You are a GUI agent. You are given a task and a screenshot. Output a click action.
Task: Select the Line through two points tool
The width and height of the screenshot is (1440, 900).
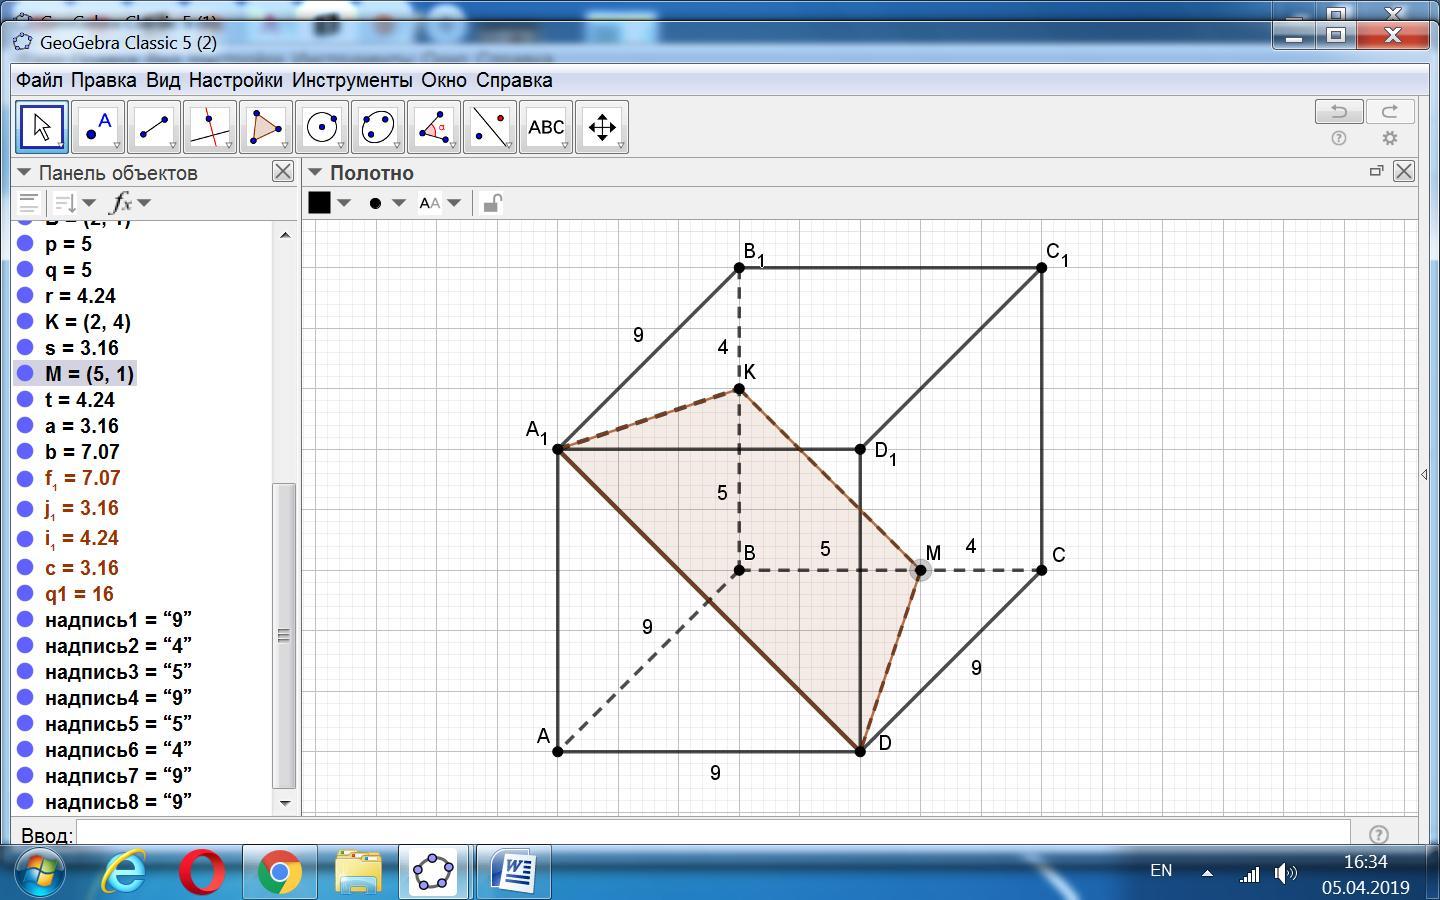pyautogui.click(x=154, y=127)
